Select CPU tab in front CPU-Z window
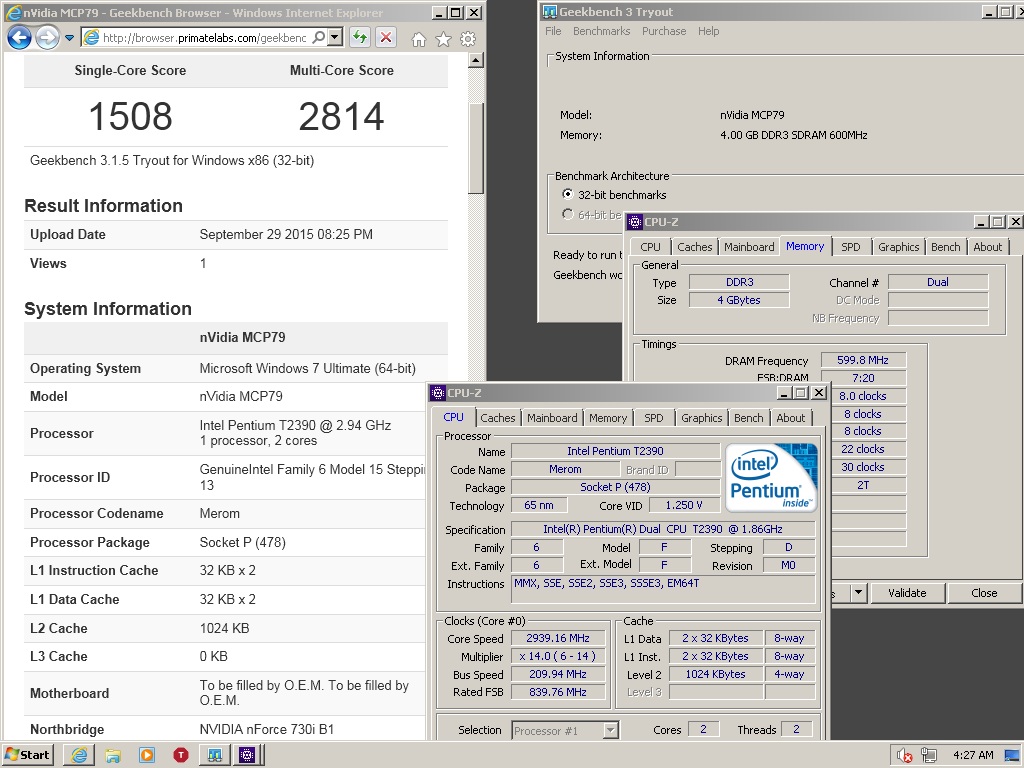1024x768 pixels. point(453,417)
